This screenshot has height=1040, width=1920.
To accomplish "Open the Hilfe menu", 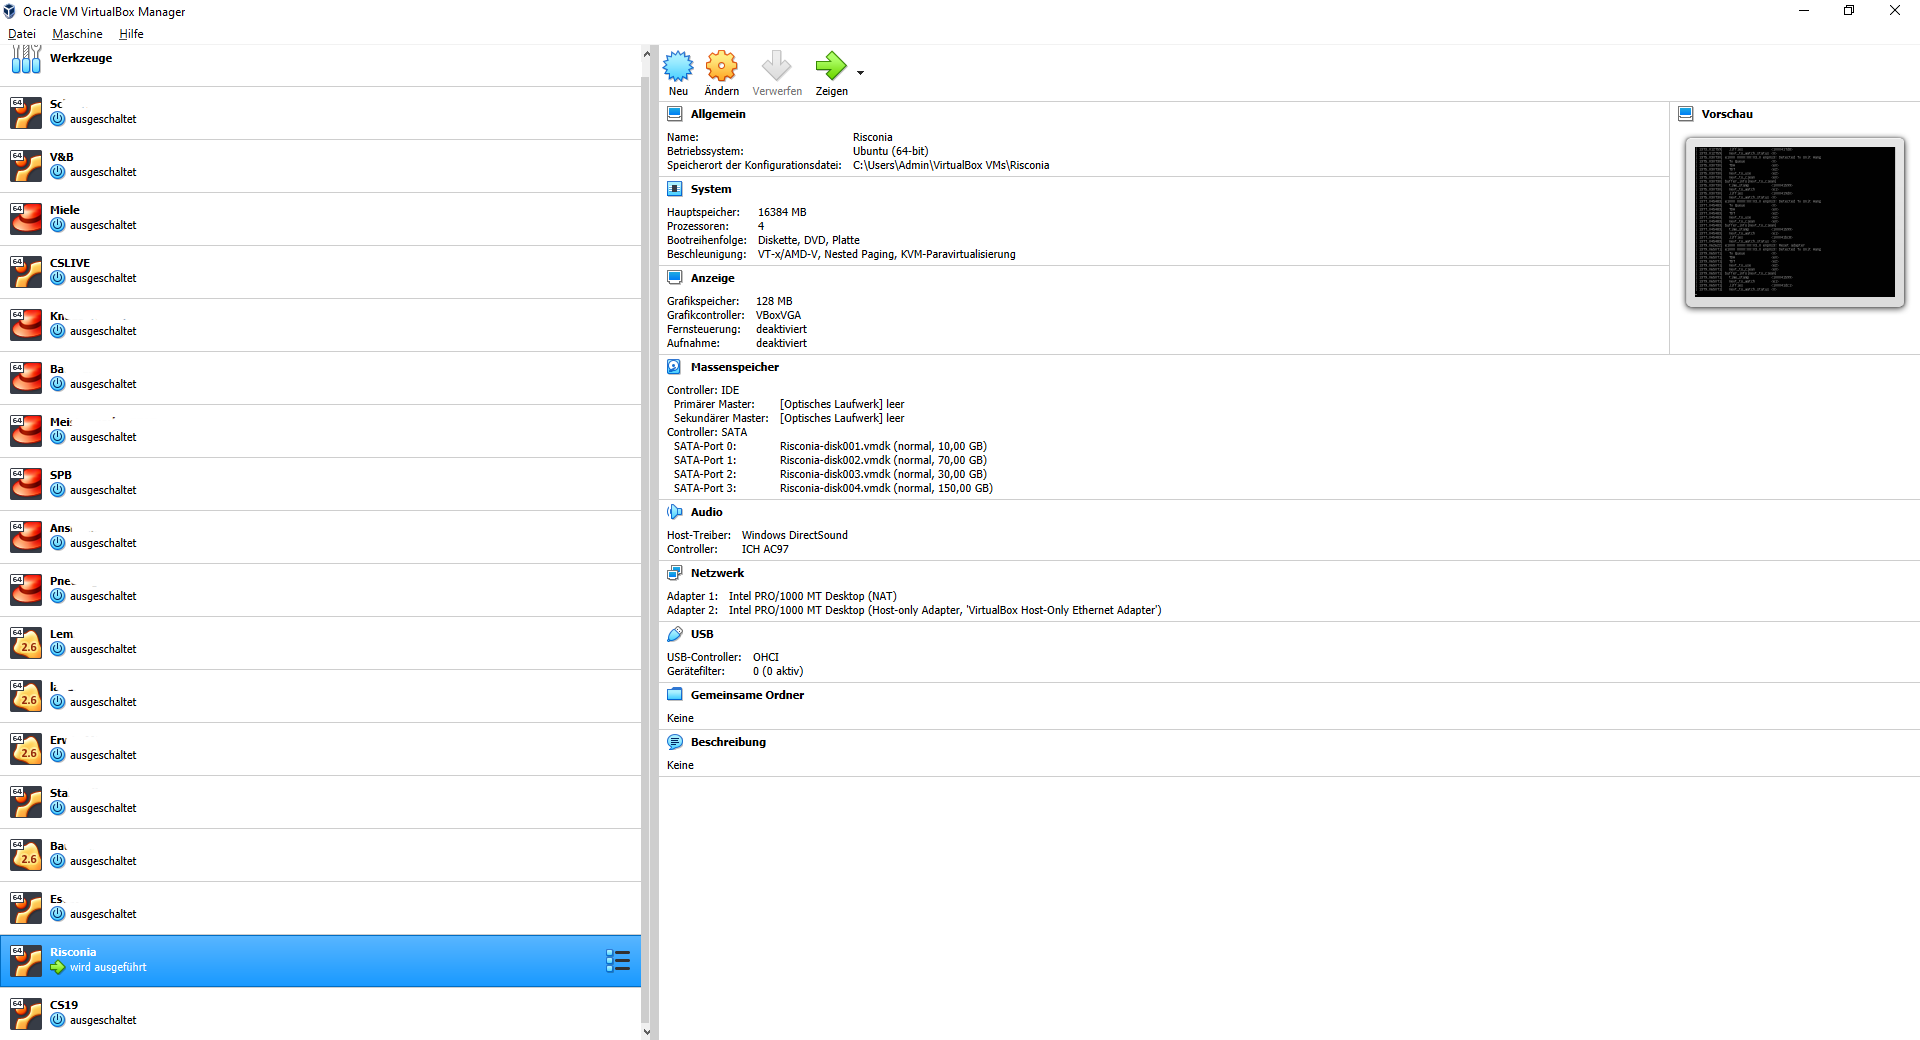I will pyautogui.click(x=131, y=34).
